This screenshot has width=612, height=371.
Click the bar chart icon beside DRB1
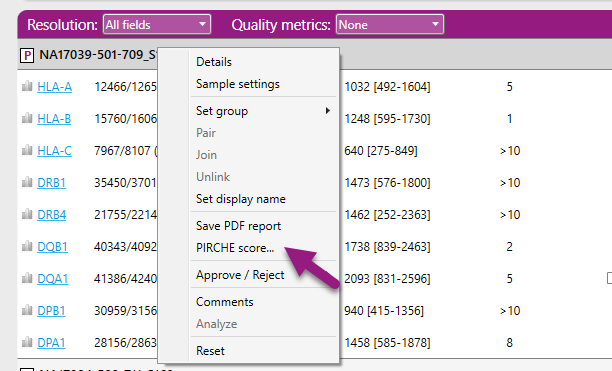pos(27,182)
